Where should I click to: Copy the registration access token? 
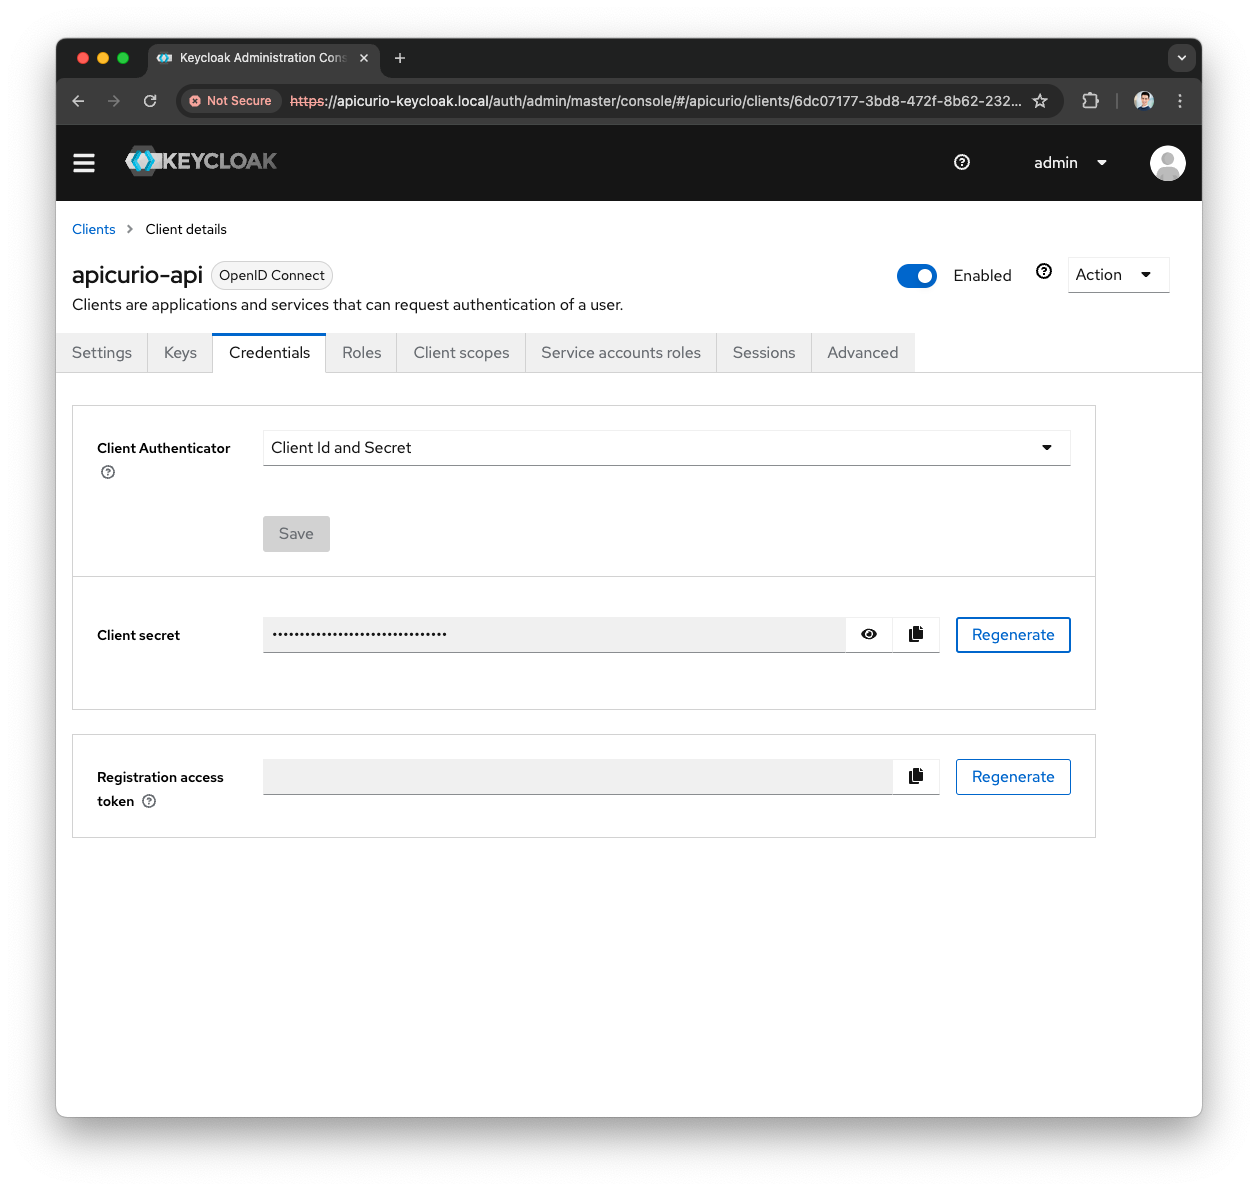[915, 776]
